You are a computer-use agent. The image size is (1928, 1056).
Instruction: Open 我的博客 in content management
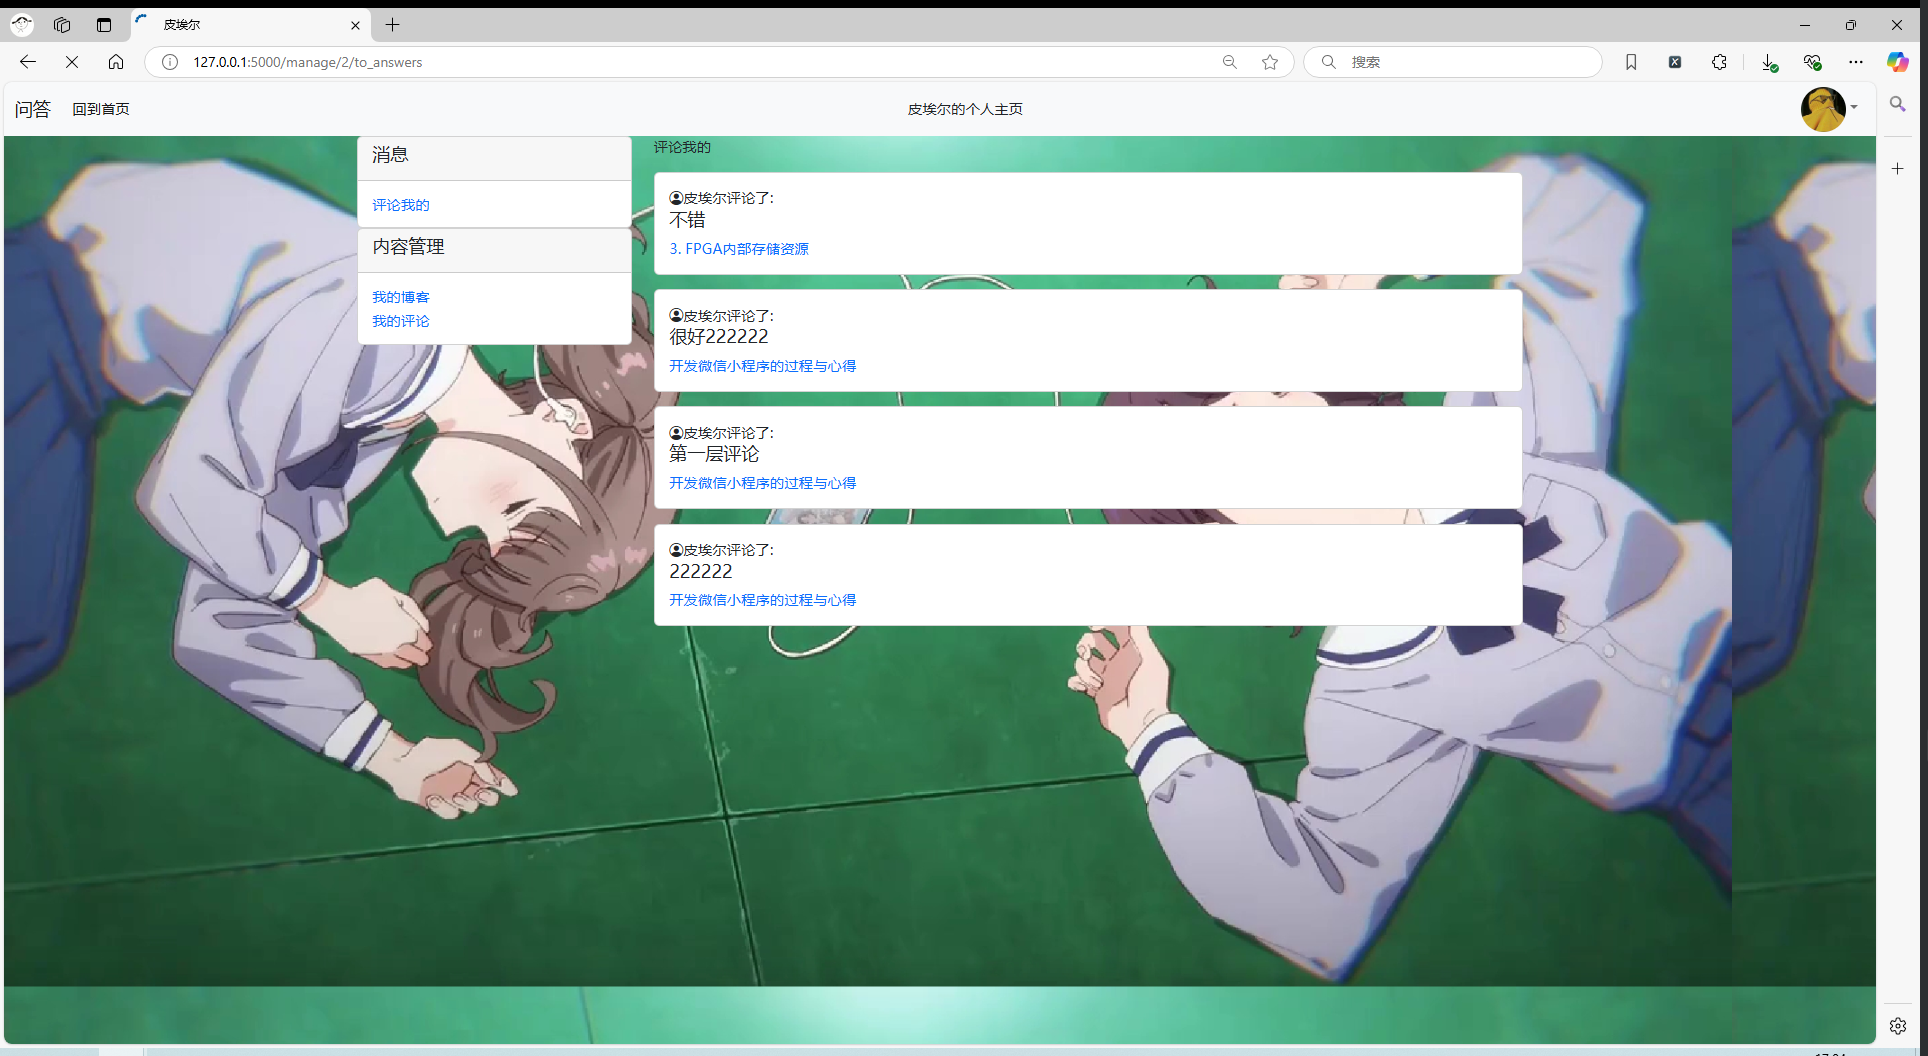[401, 297]
